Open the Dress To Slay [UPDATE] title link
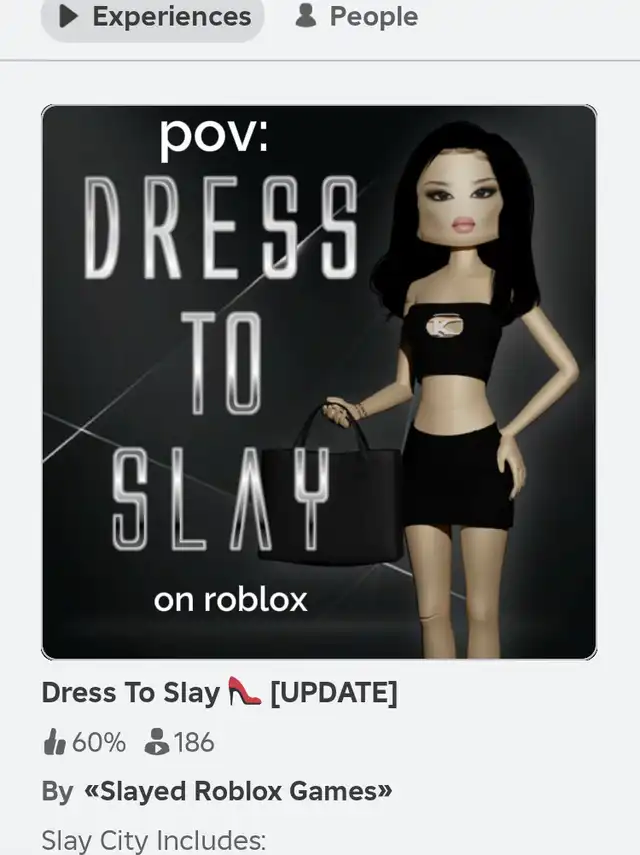Image resolution: width=640 pixels, height=855 pixels. tap(219, 693)
